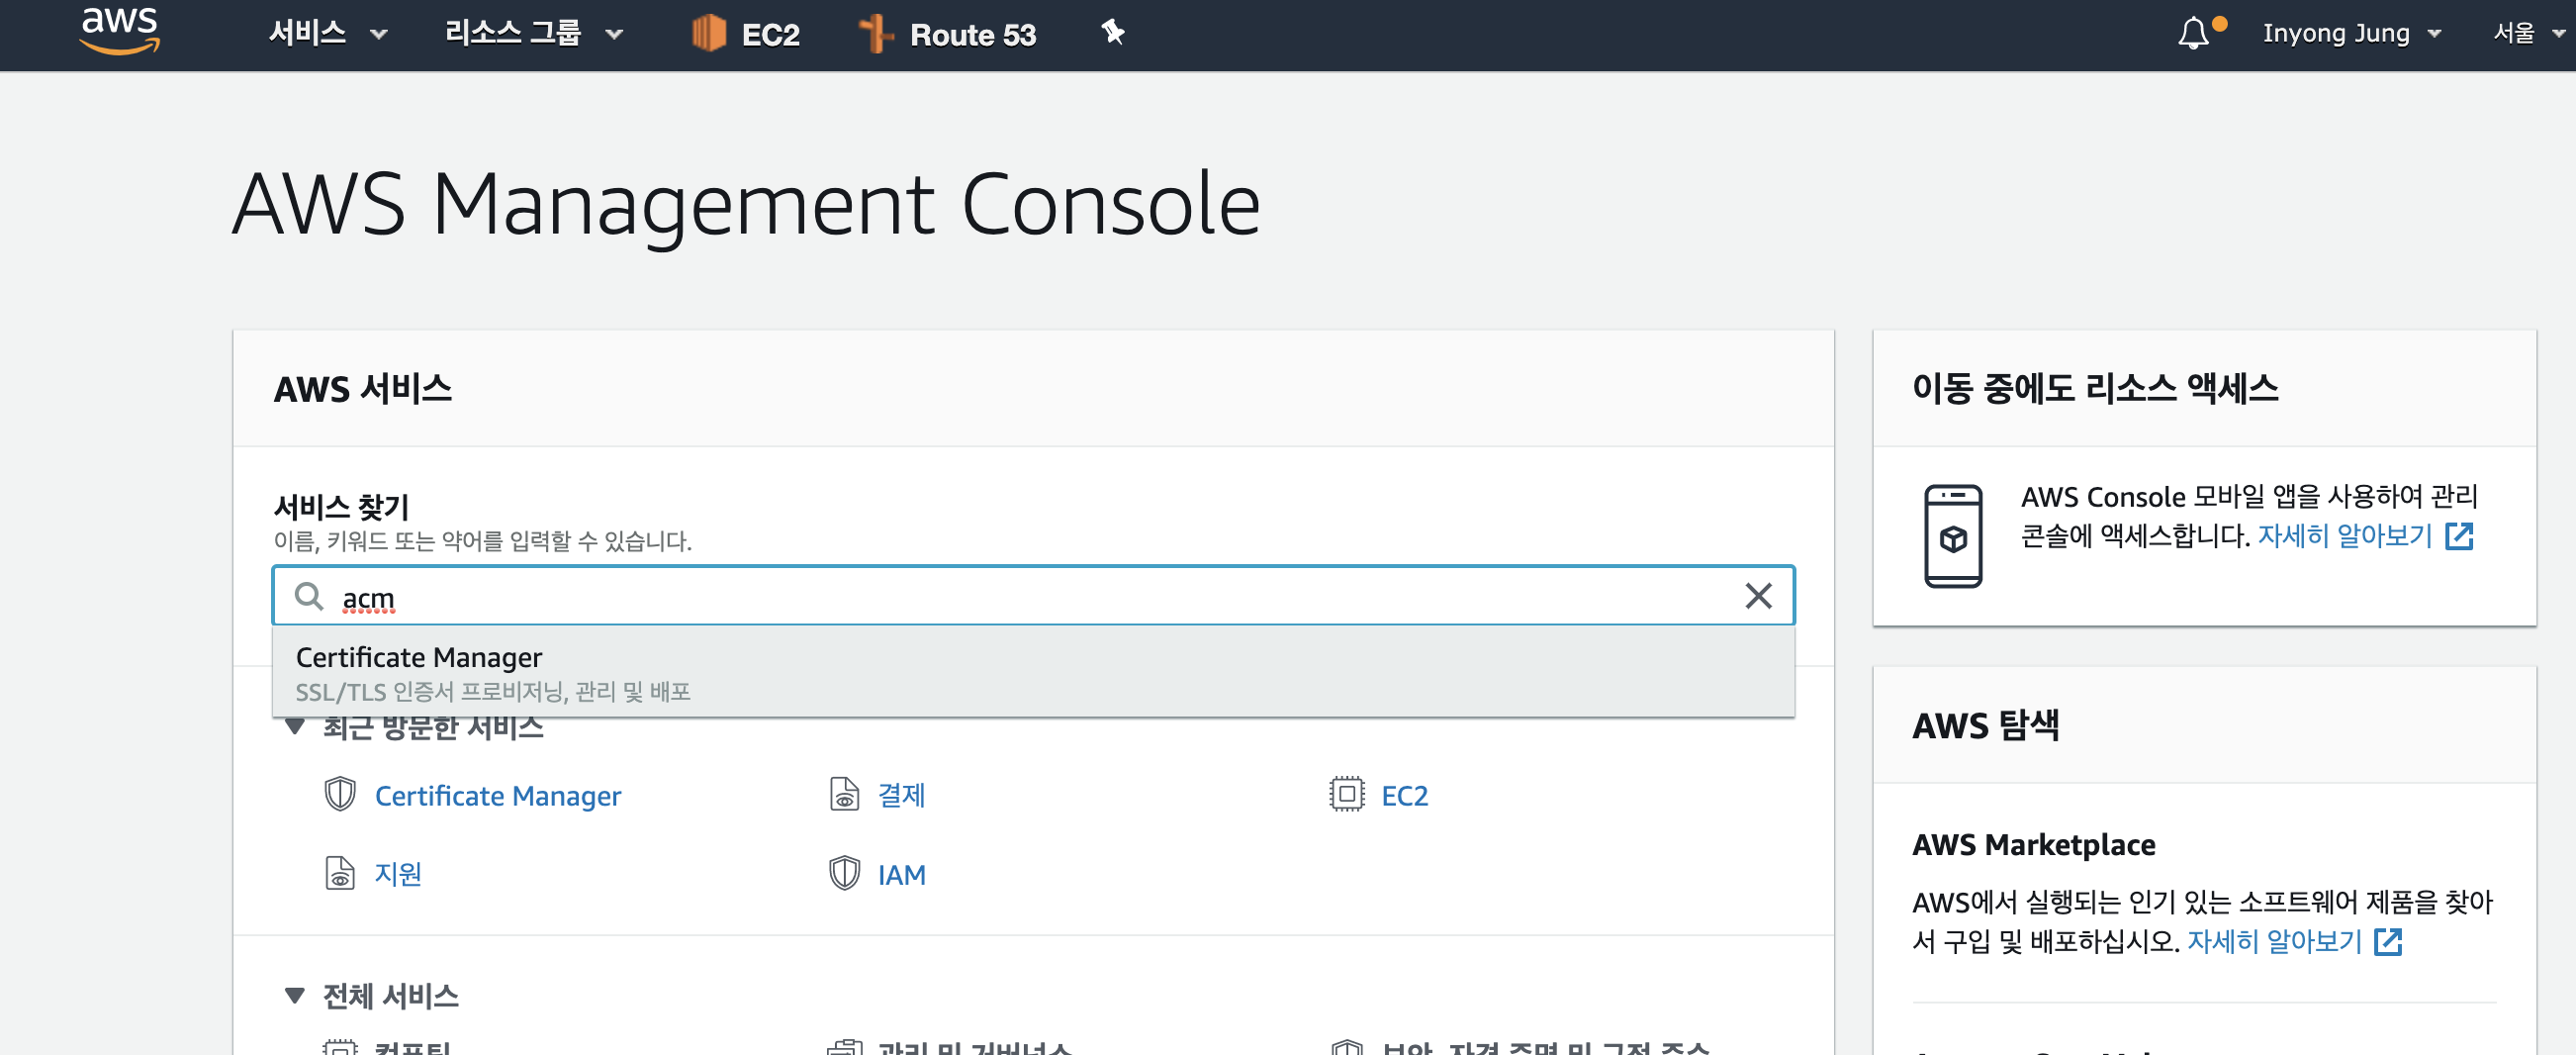
Task: Open 자세히 알아보기 link under AWS Marketplace
Action: (2275, 942)
